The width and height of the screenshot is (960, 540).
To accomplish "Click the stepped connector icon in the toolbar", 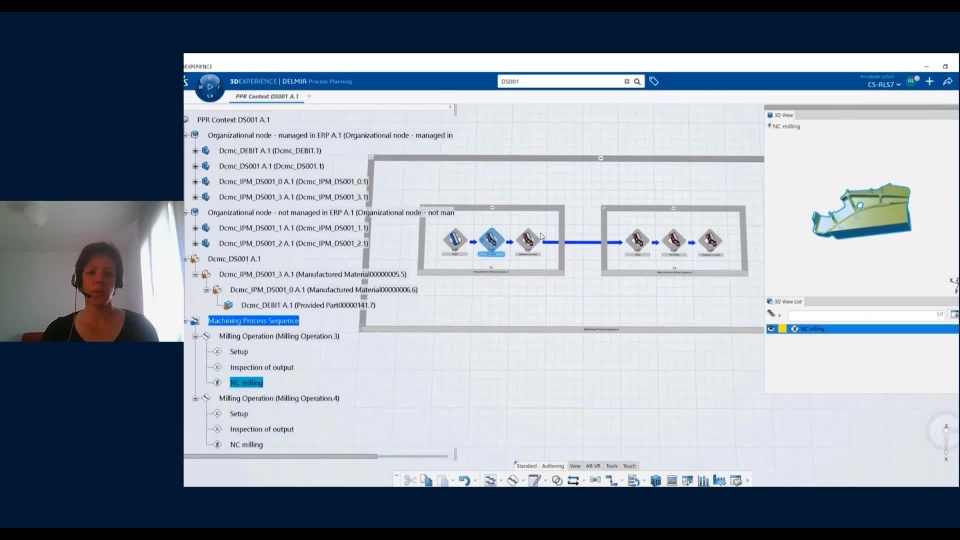I will click(612, 481).
